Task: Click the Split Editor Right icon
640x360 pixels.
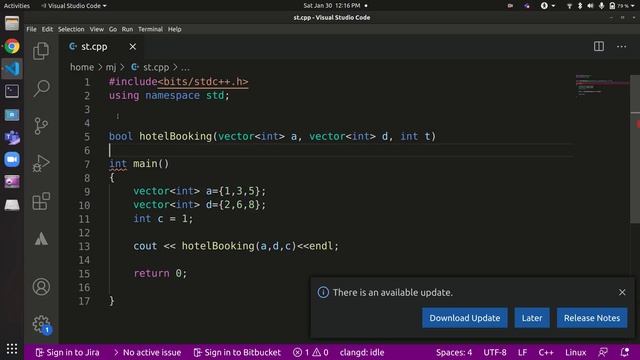Action: pos(599,47)
